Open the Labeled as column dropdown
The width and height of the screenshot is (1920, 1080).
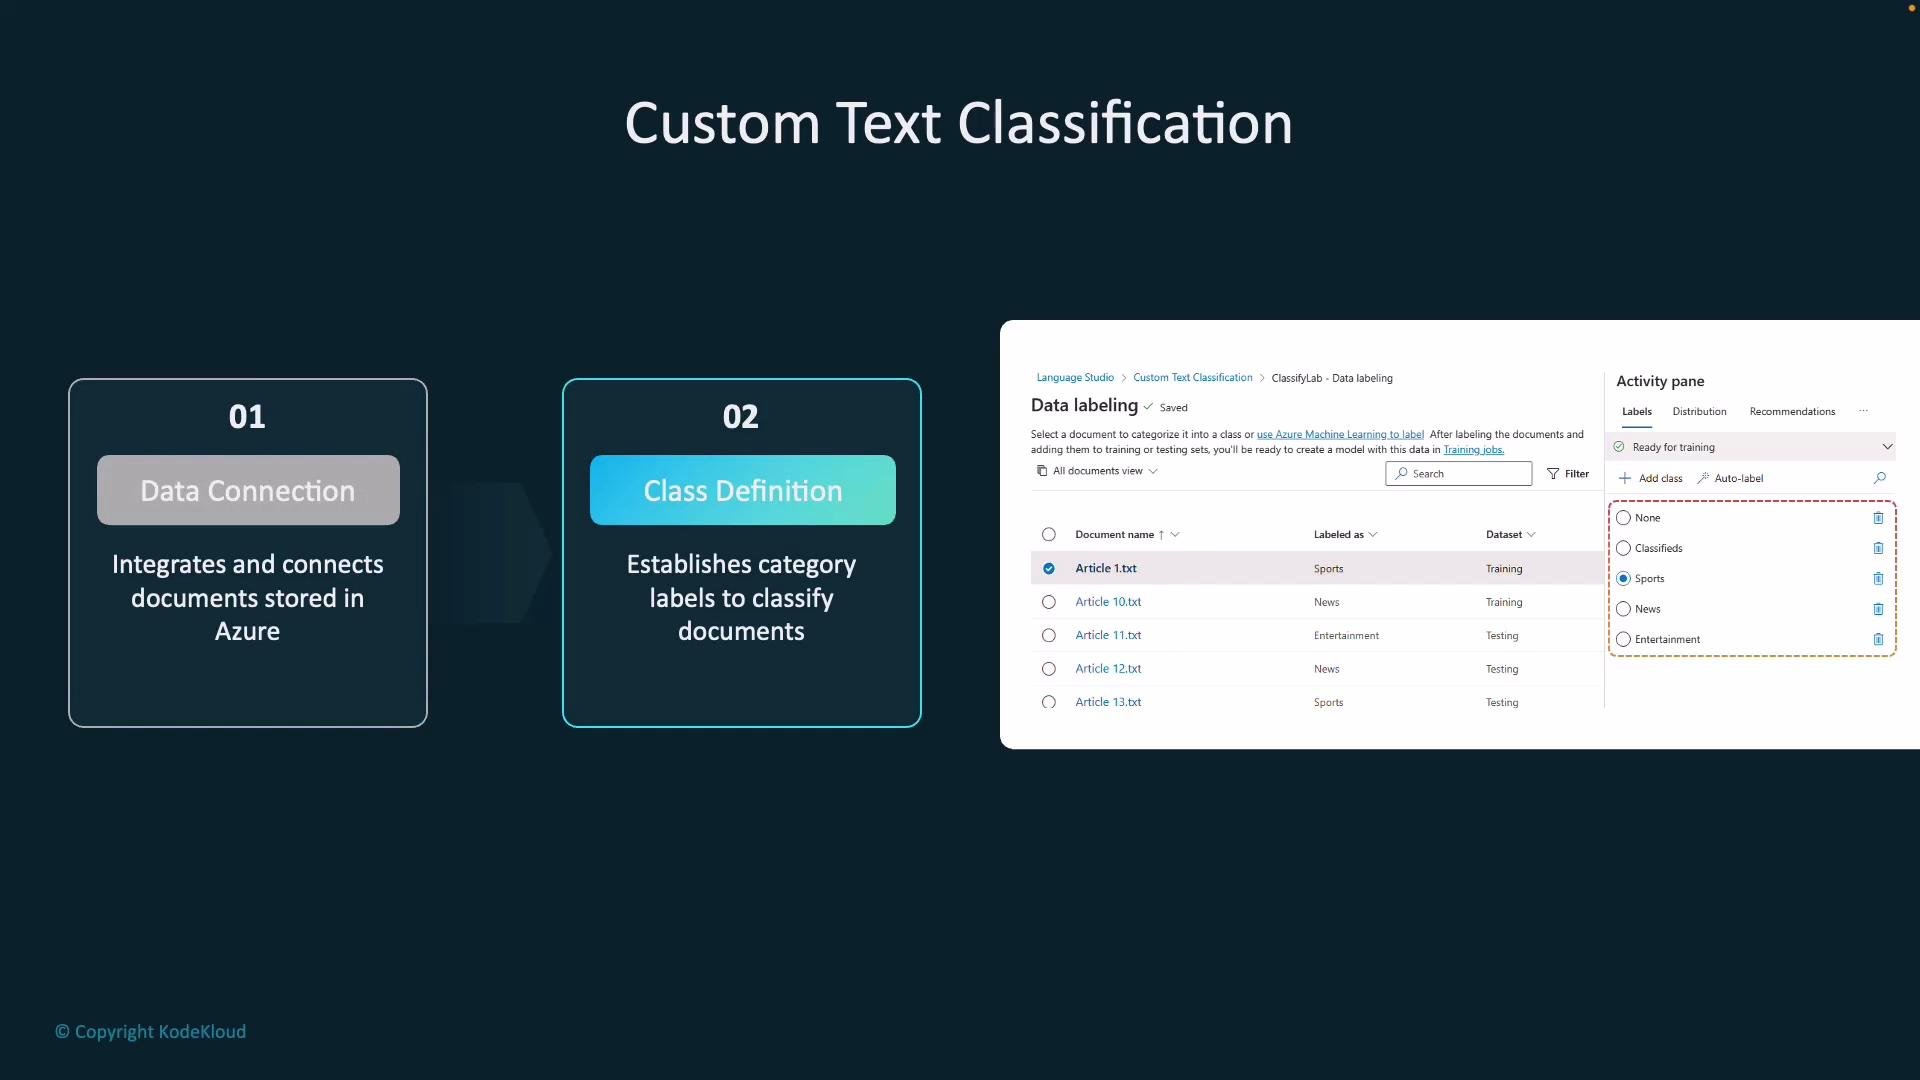tap(1373, 535)
